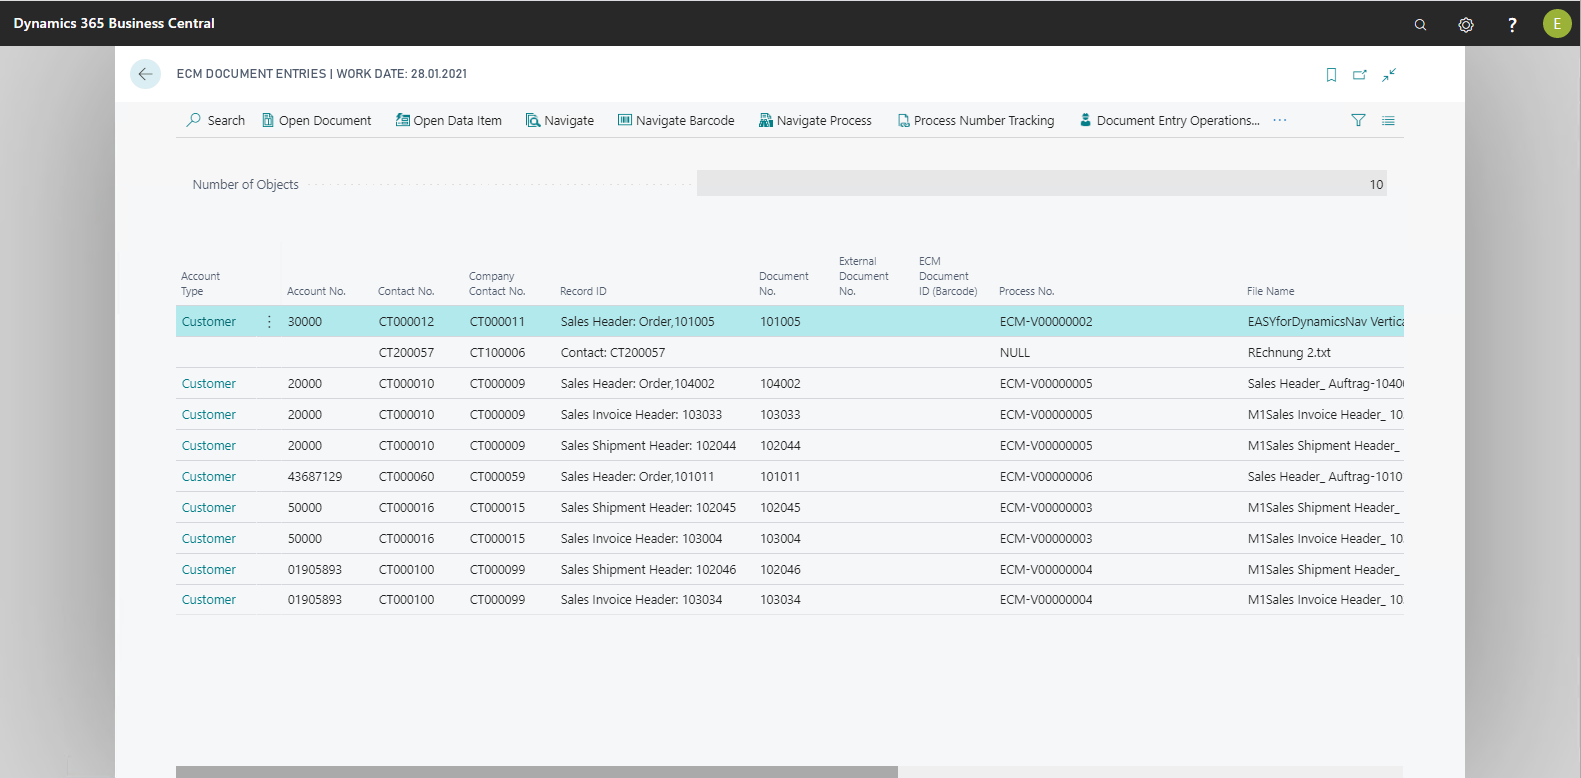Select Open Document action
Viewport: 1581px width, 778px height.
click(x=316, y=121)
